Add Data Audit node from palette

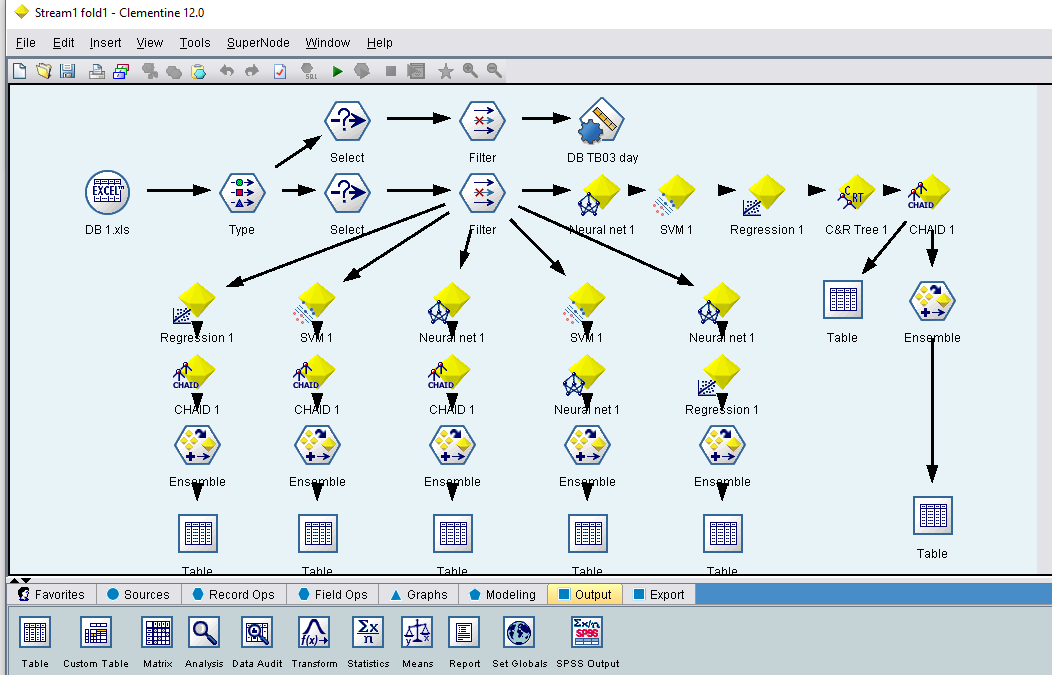click(x=257, y=633)
